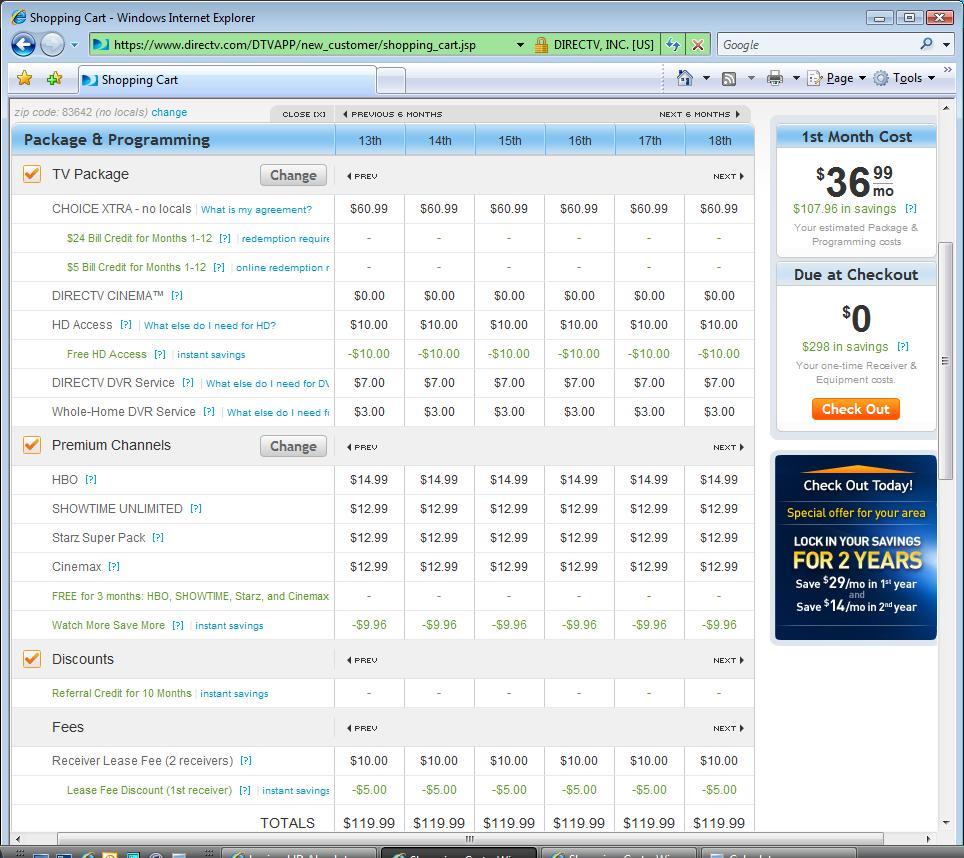Show PREVIOUS 6 MONTHS of costs
This screenshot has height=858, width=964.
coord(392,114)
